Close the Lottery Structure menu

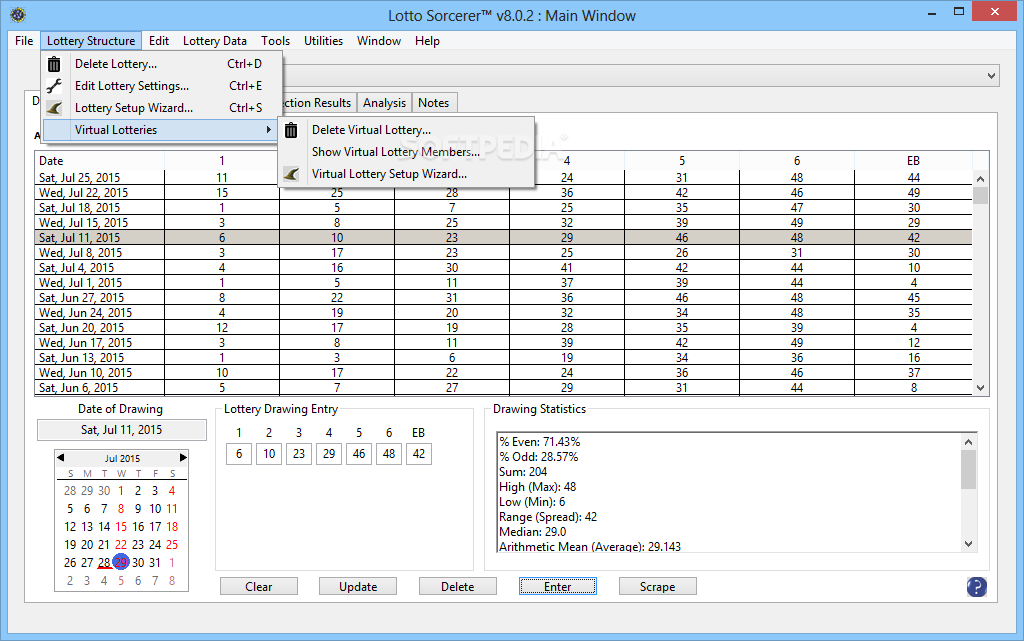coord(91,40)
